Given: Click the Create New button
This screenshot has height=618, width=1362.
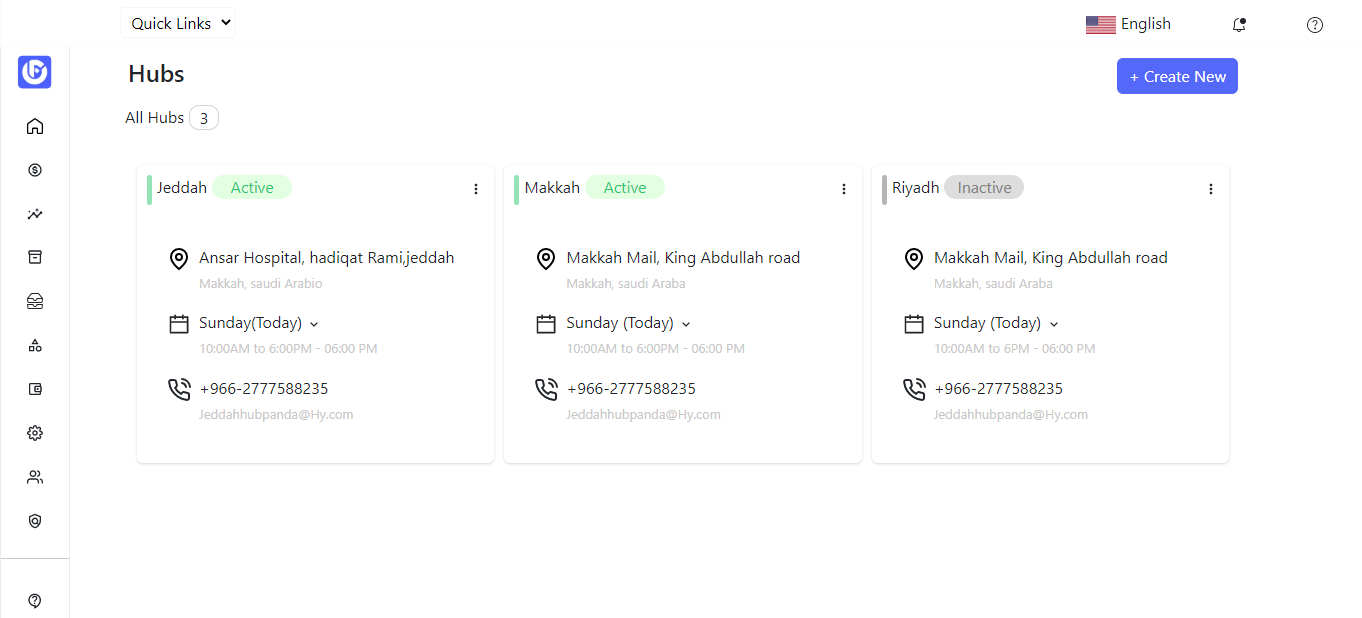Looking at the screenshot, I should click(1177, 76).
